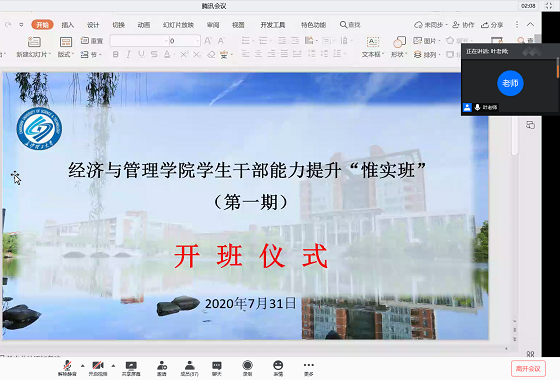The image size is (560, 380).
Task: Open the invite participants icon
Action: click(162, 368)
